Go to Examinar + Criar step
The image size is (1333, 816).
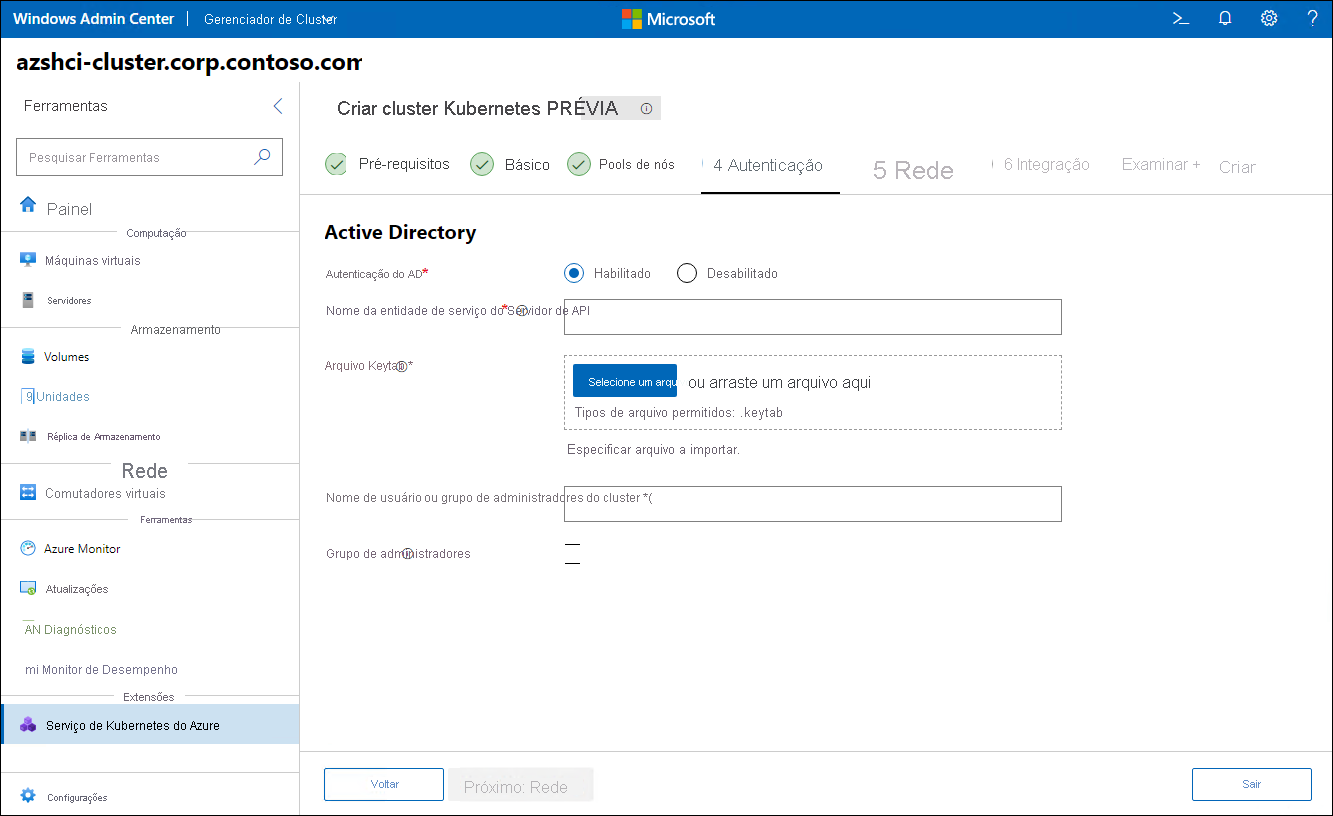(1188, 165)
